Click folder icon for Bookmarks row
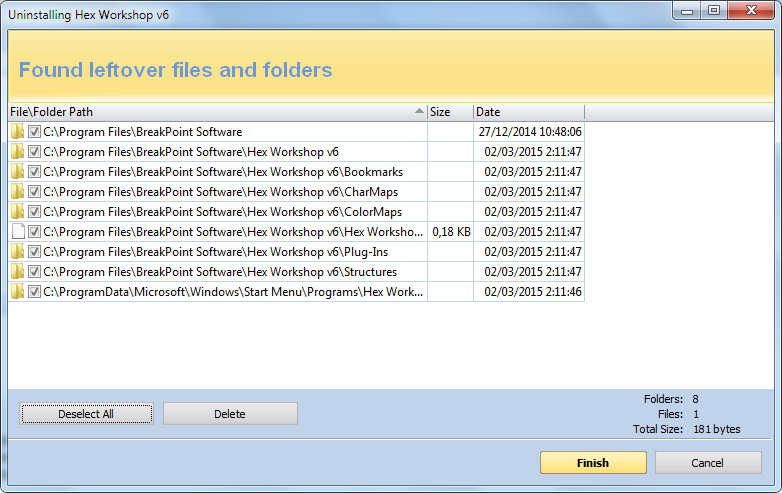 17,171
